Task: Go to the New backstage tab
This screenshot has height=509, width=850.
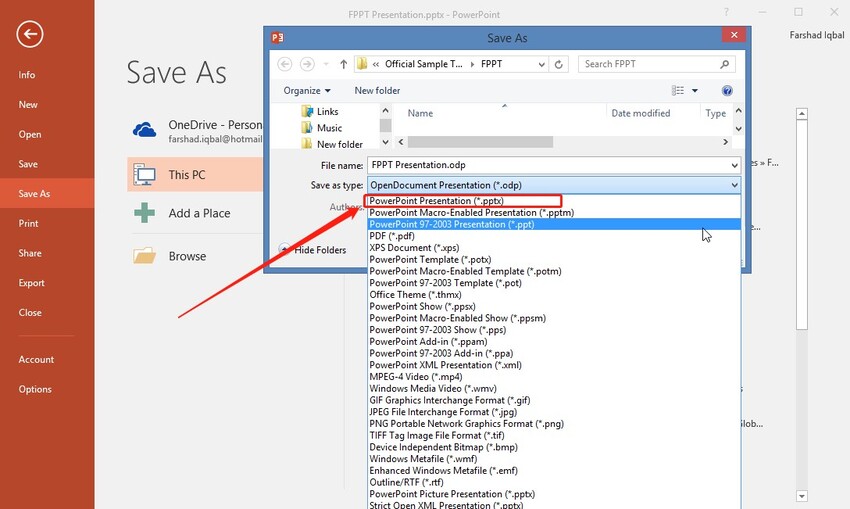Action: pos(47,105)
